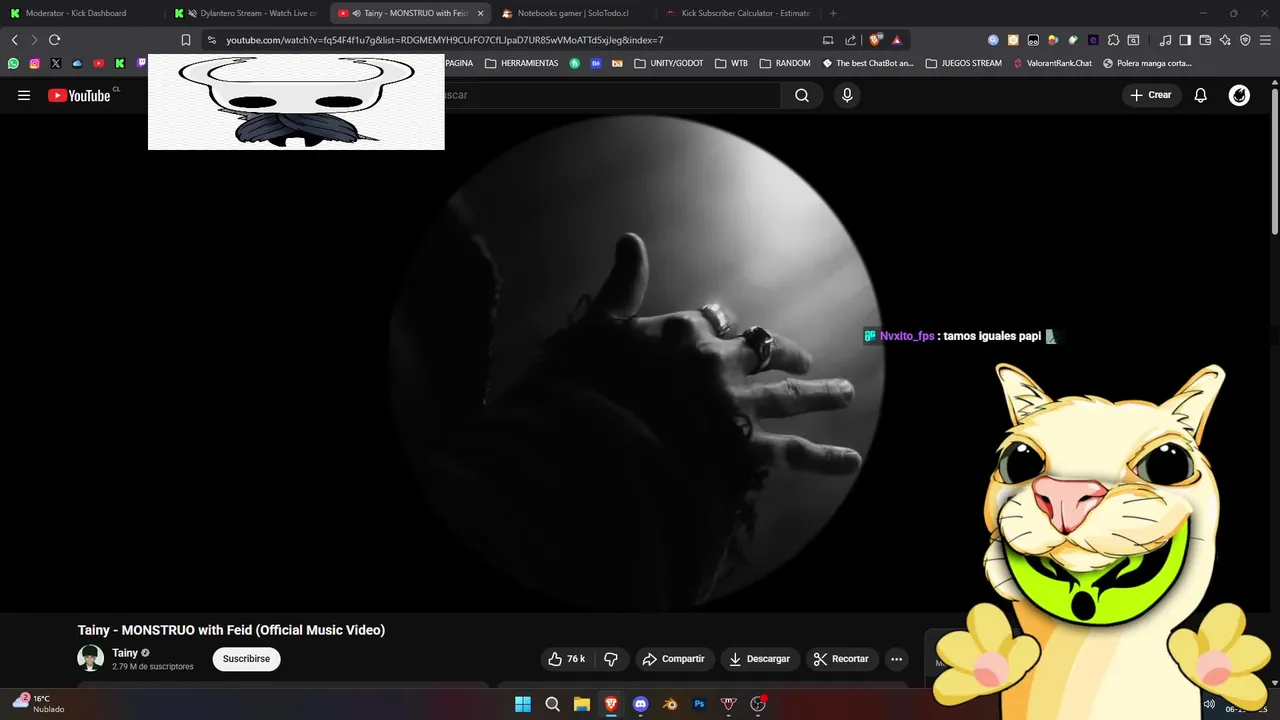This screenshot has height=720, width=1280.
Task: Open The best ChatBot bookmark
Action: pyautogui.click(x=868, y=63)
